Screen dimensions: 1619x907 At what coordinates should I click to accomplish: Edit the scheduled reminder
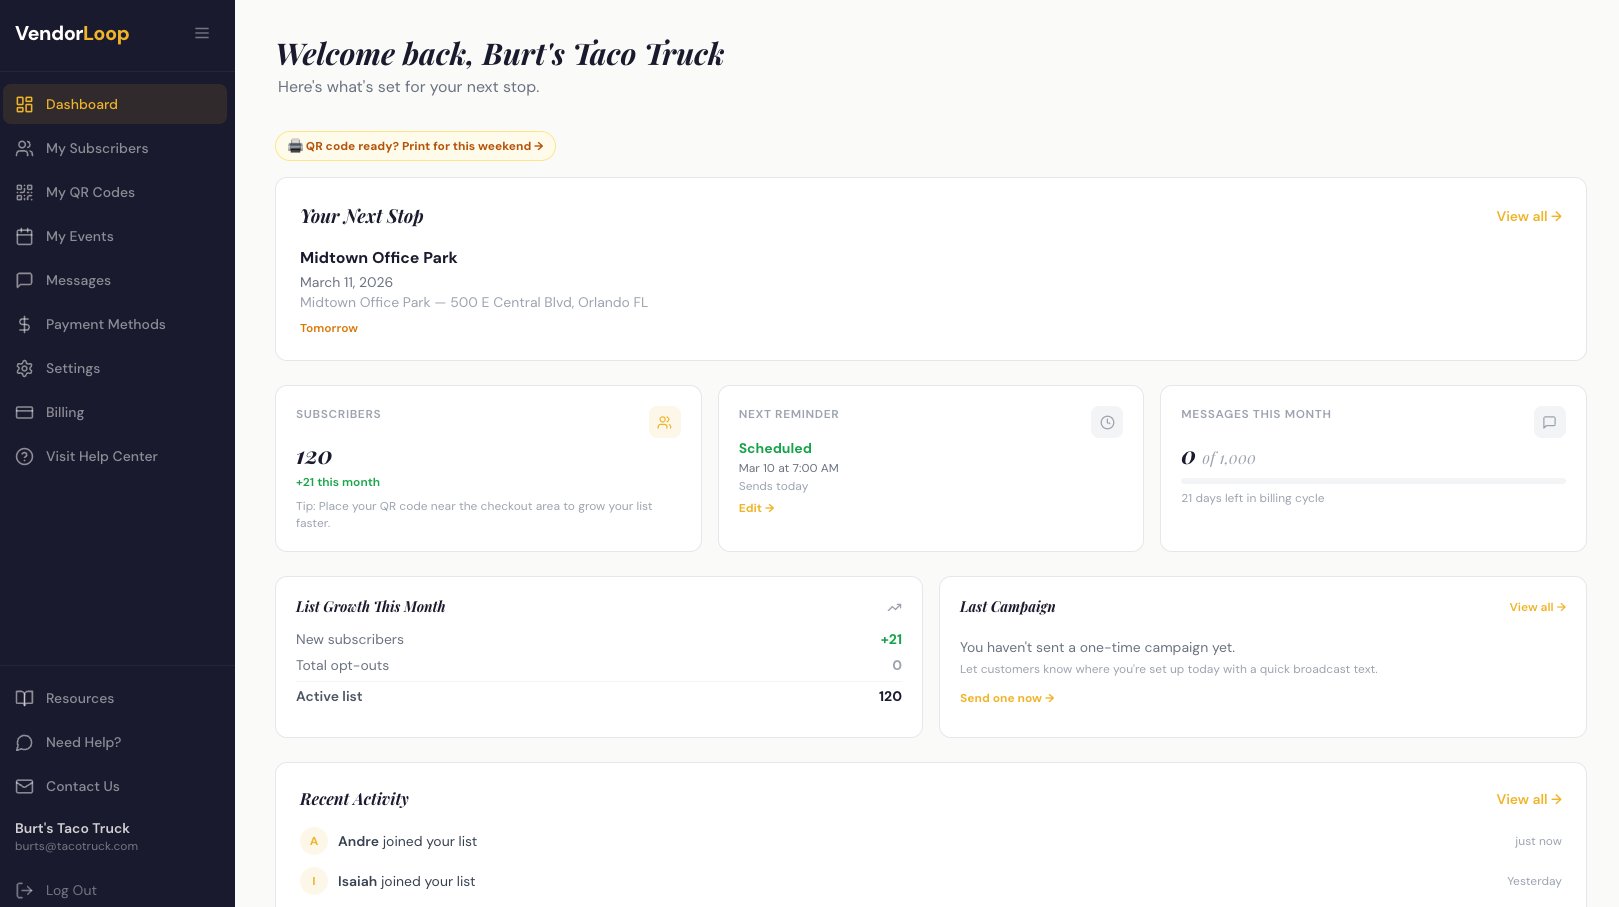tap(756, 508)
